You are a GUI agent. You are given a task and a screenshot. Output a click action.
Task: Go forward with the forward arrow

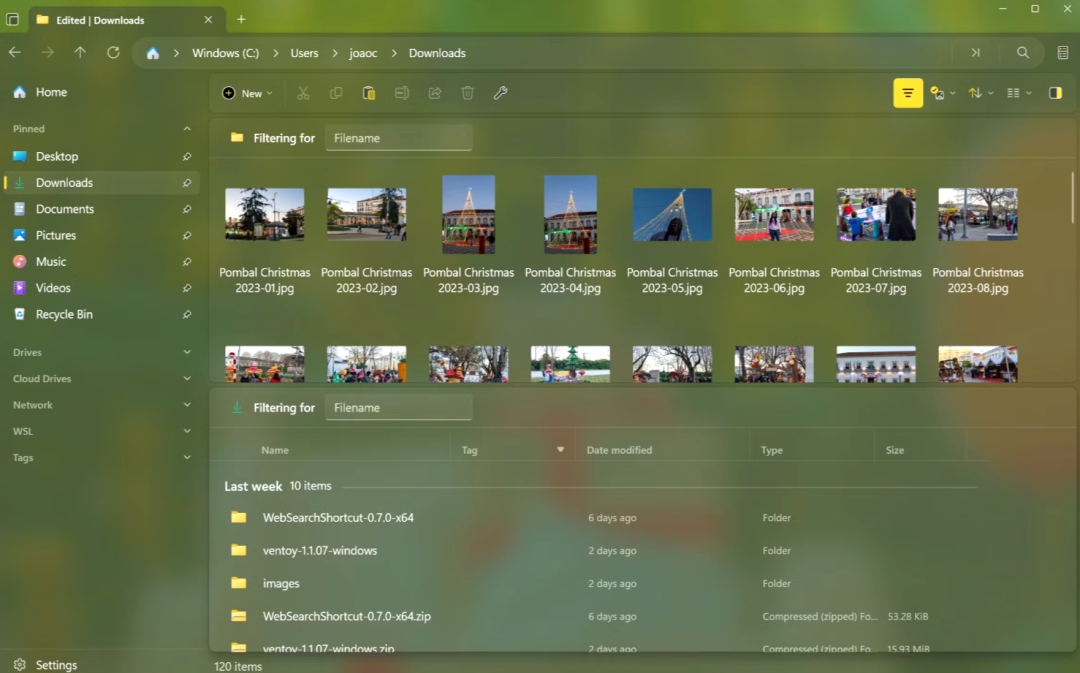click(48, 52)
